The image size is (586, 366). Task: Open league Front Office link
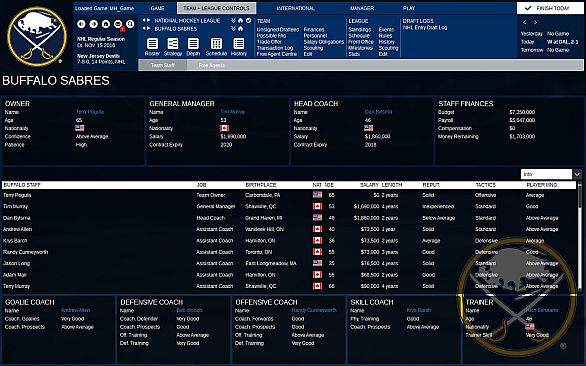tap(361, 42)
